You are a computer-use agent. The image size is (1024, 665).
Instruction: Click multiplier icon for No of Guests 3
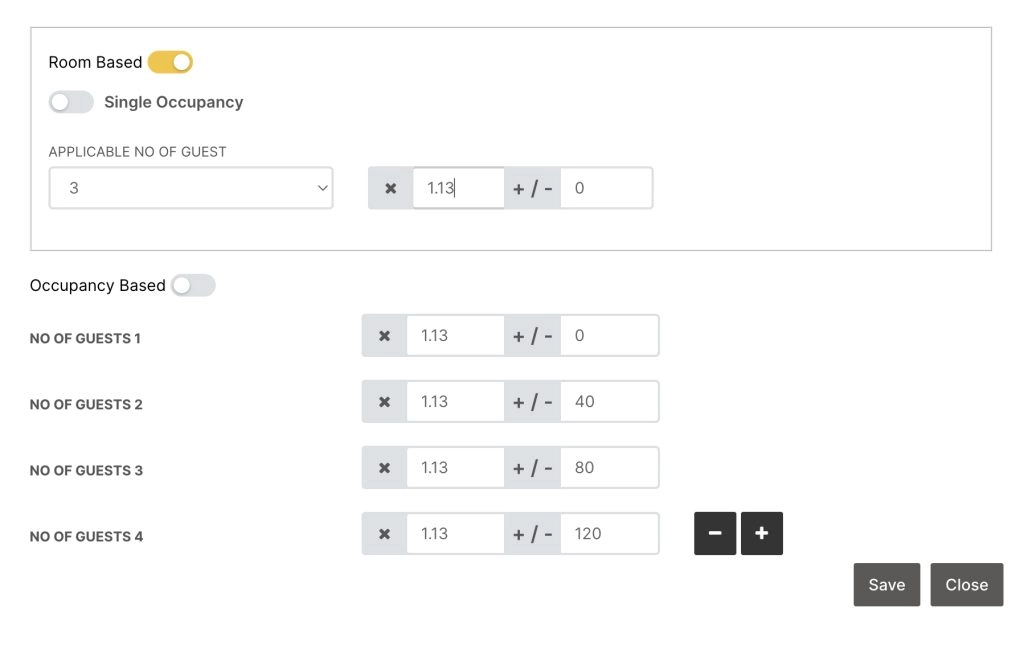(385, 468)
